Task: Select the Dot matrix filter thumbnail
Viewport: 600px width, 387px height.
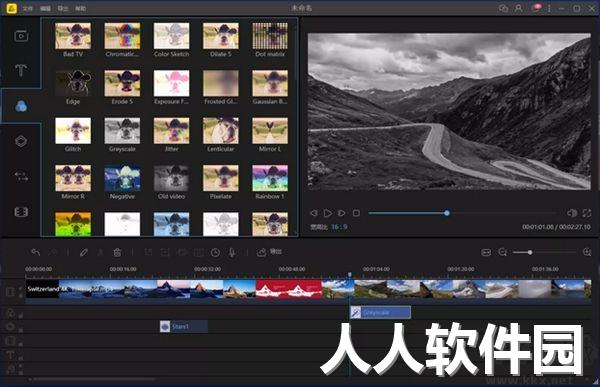Action: (x=270, y=36)
